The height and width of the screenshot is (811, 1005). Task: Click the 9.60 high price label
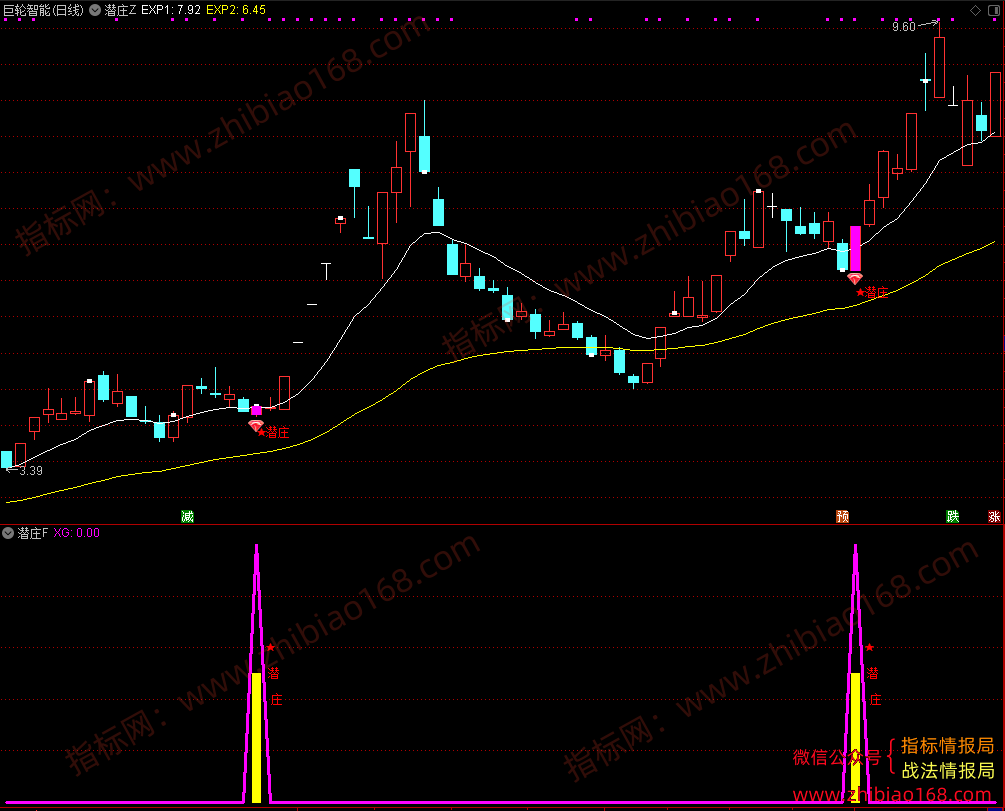(904, 27)
